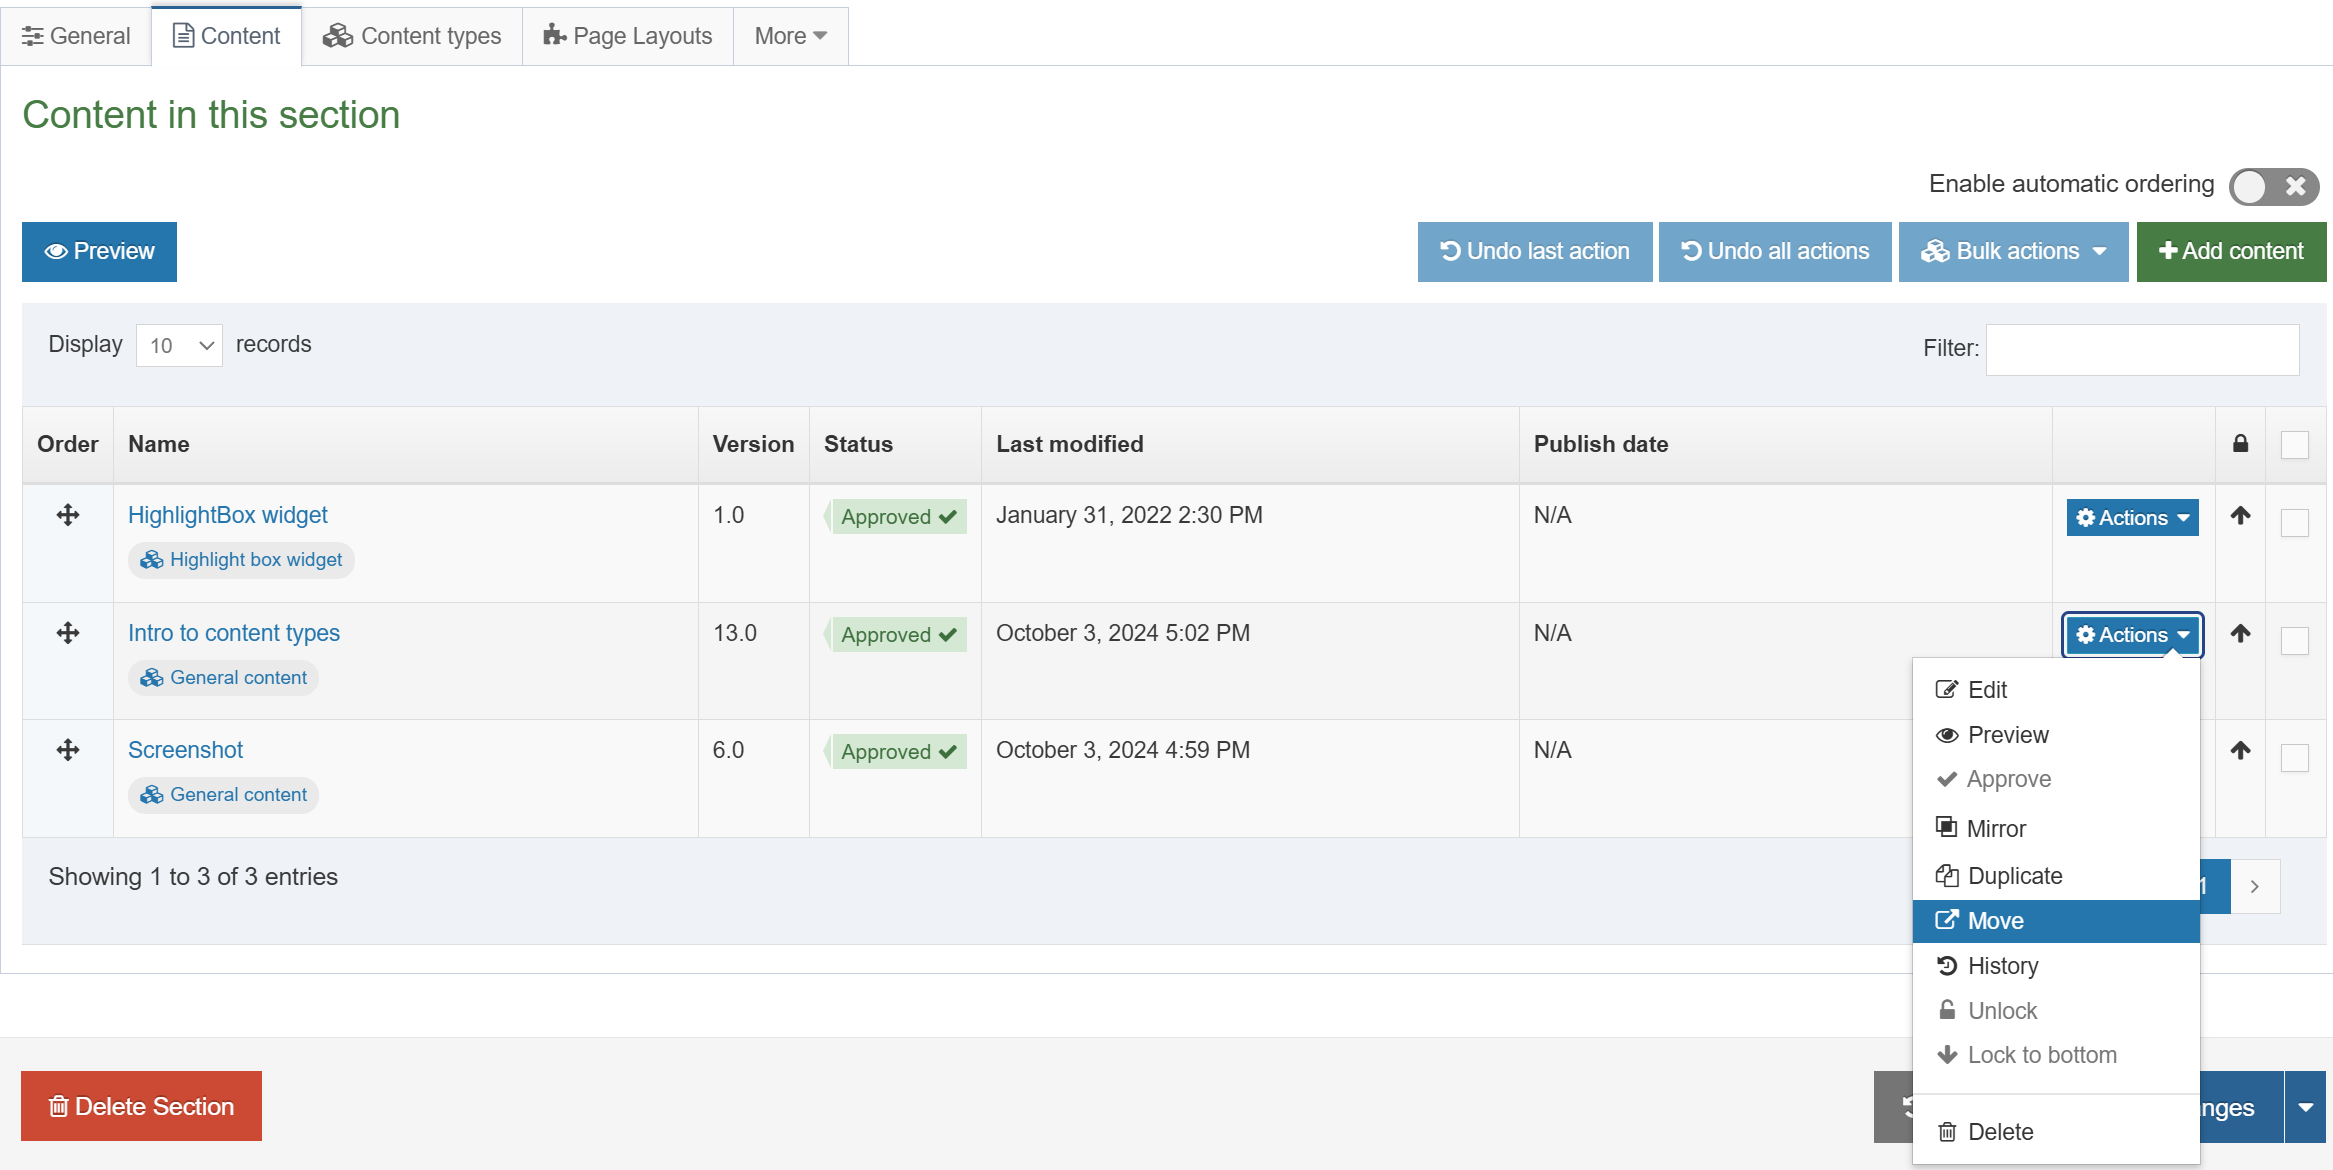Viewport: 2333px width, 1170px height.
Task: Click into the Filter text field
Action: point(2142,349)
